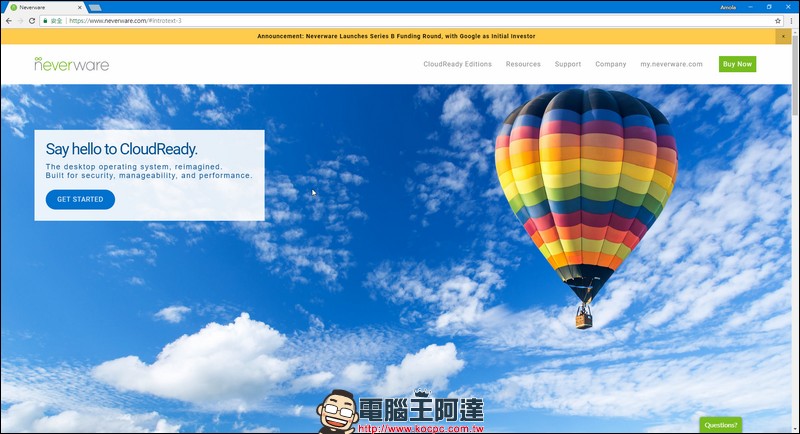Image resolution: width=800 pixels, height=434 pixels.
Task: Click the browser forward arrow
Action: [20, 21]
